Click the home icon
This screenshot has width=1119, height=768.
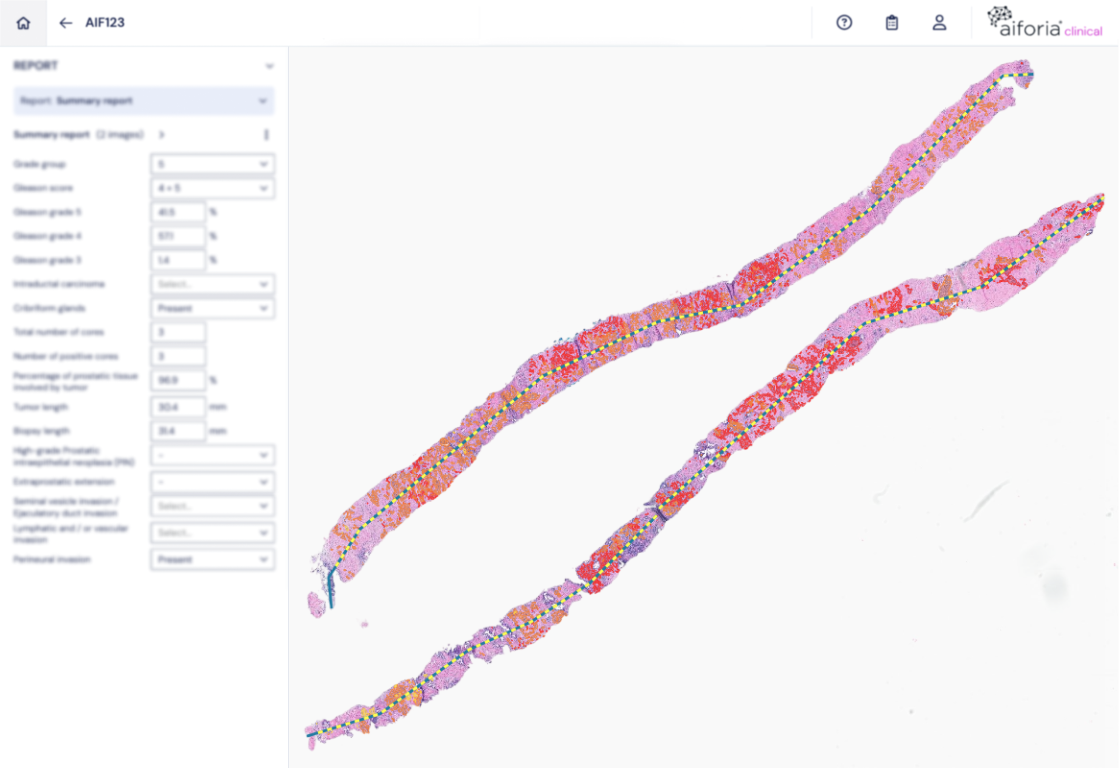click(x=23, y=23)
